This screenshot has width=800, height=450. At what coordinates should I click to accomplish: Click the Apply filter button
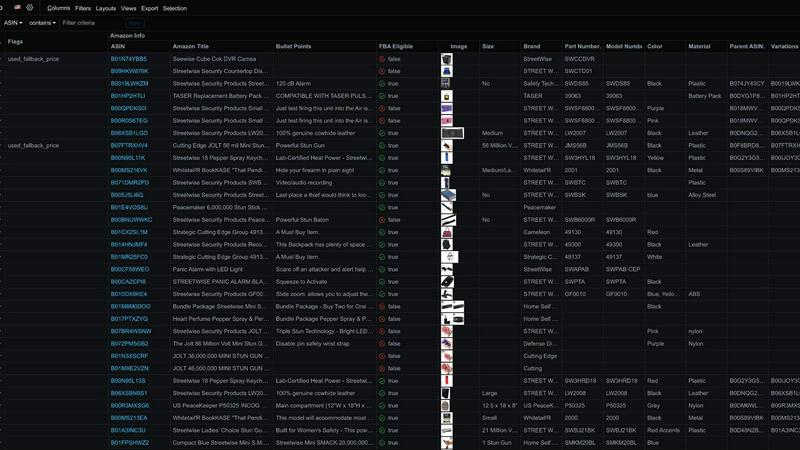coord(135,23)
